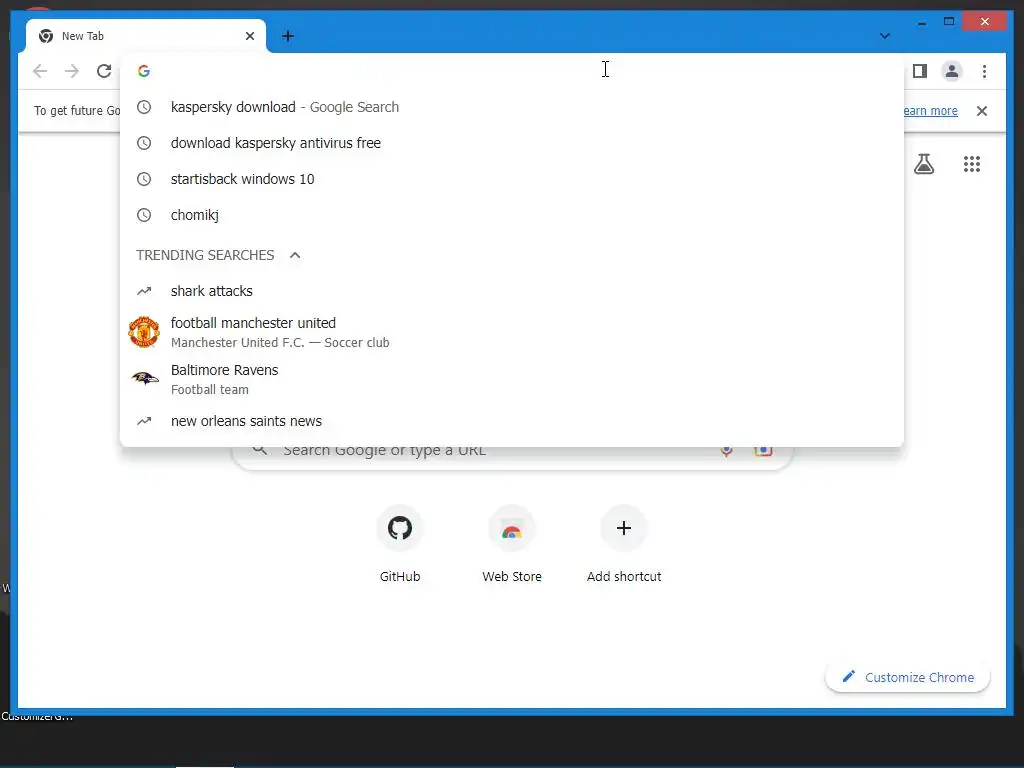1024x768 pixels.
Task: Select the kaspersky download suggestion
Action: pos(512,107)
